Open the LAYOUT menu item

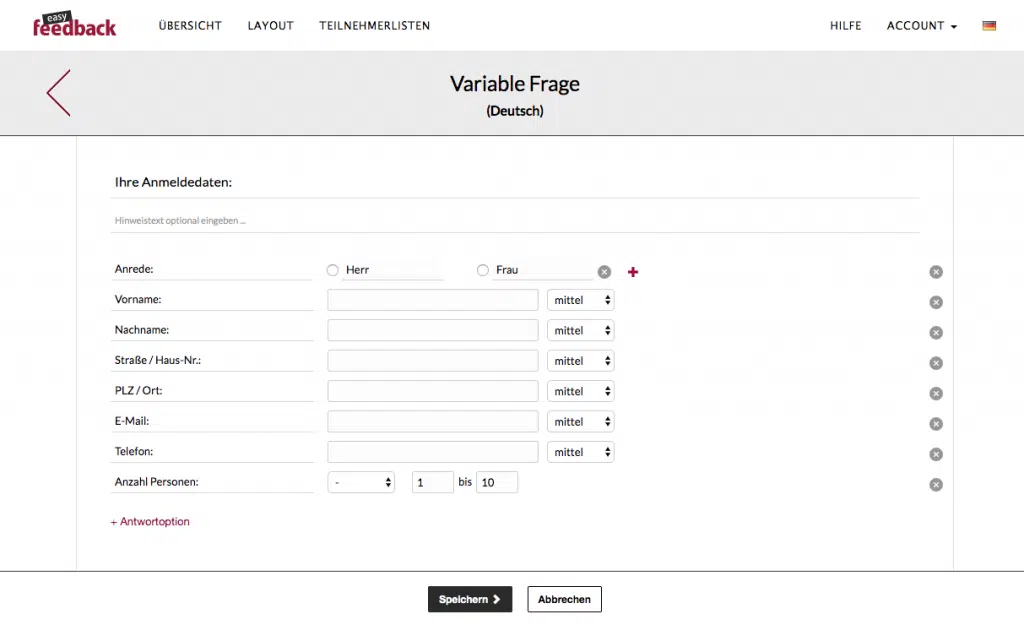coord(270,25)
